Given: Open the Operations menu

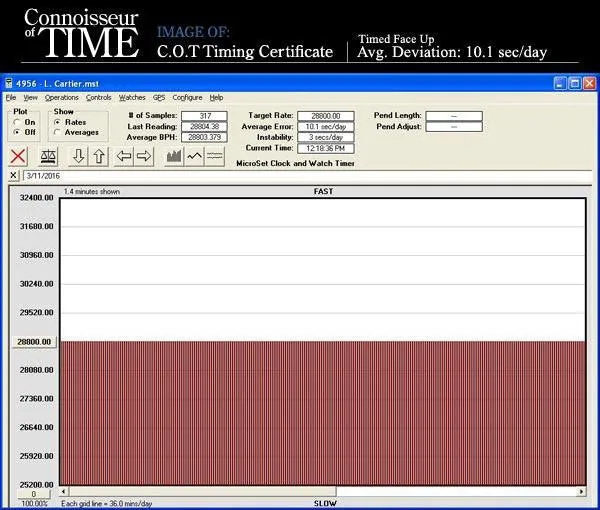Looking at the screenshot, I should (x=61, y=98).
